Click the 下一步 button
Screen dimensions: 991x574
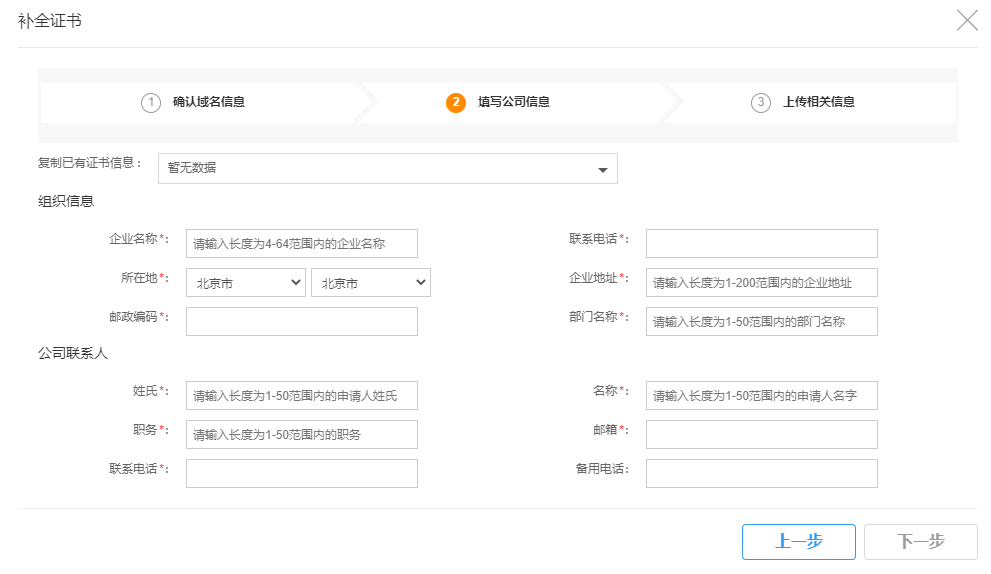pyautogui.click(x=921, y=542)
